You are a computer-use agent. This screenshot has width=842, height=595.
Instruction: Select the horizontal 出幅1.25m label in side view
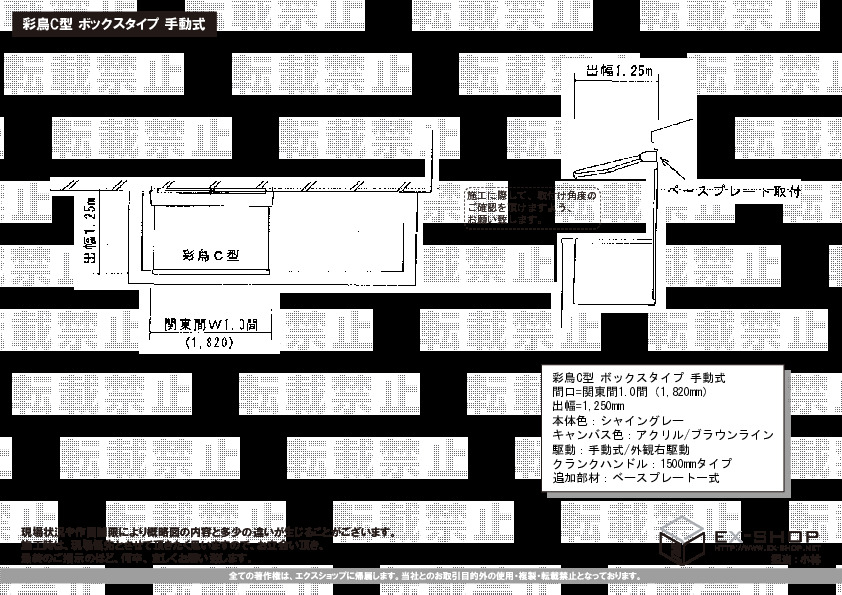pyautogui.click(x=619, y=70)
